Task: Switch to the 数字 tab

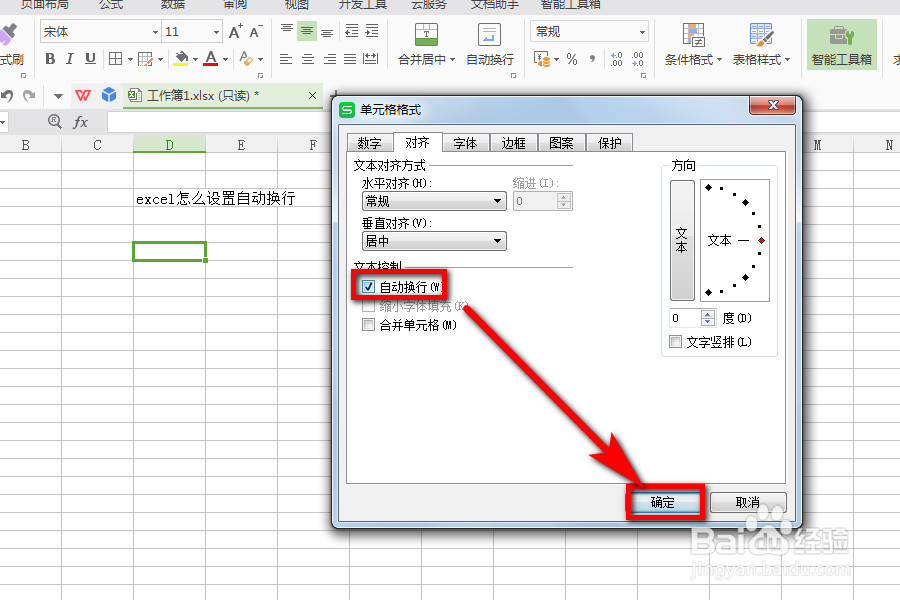Action: point(370,143)
